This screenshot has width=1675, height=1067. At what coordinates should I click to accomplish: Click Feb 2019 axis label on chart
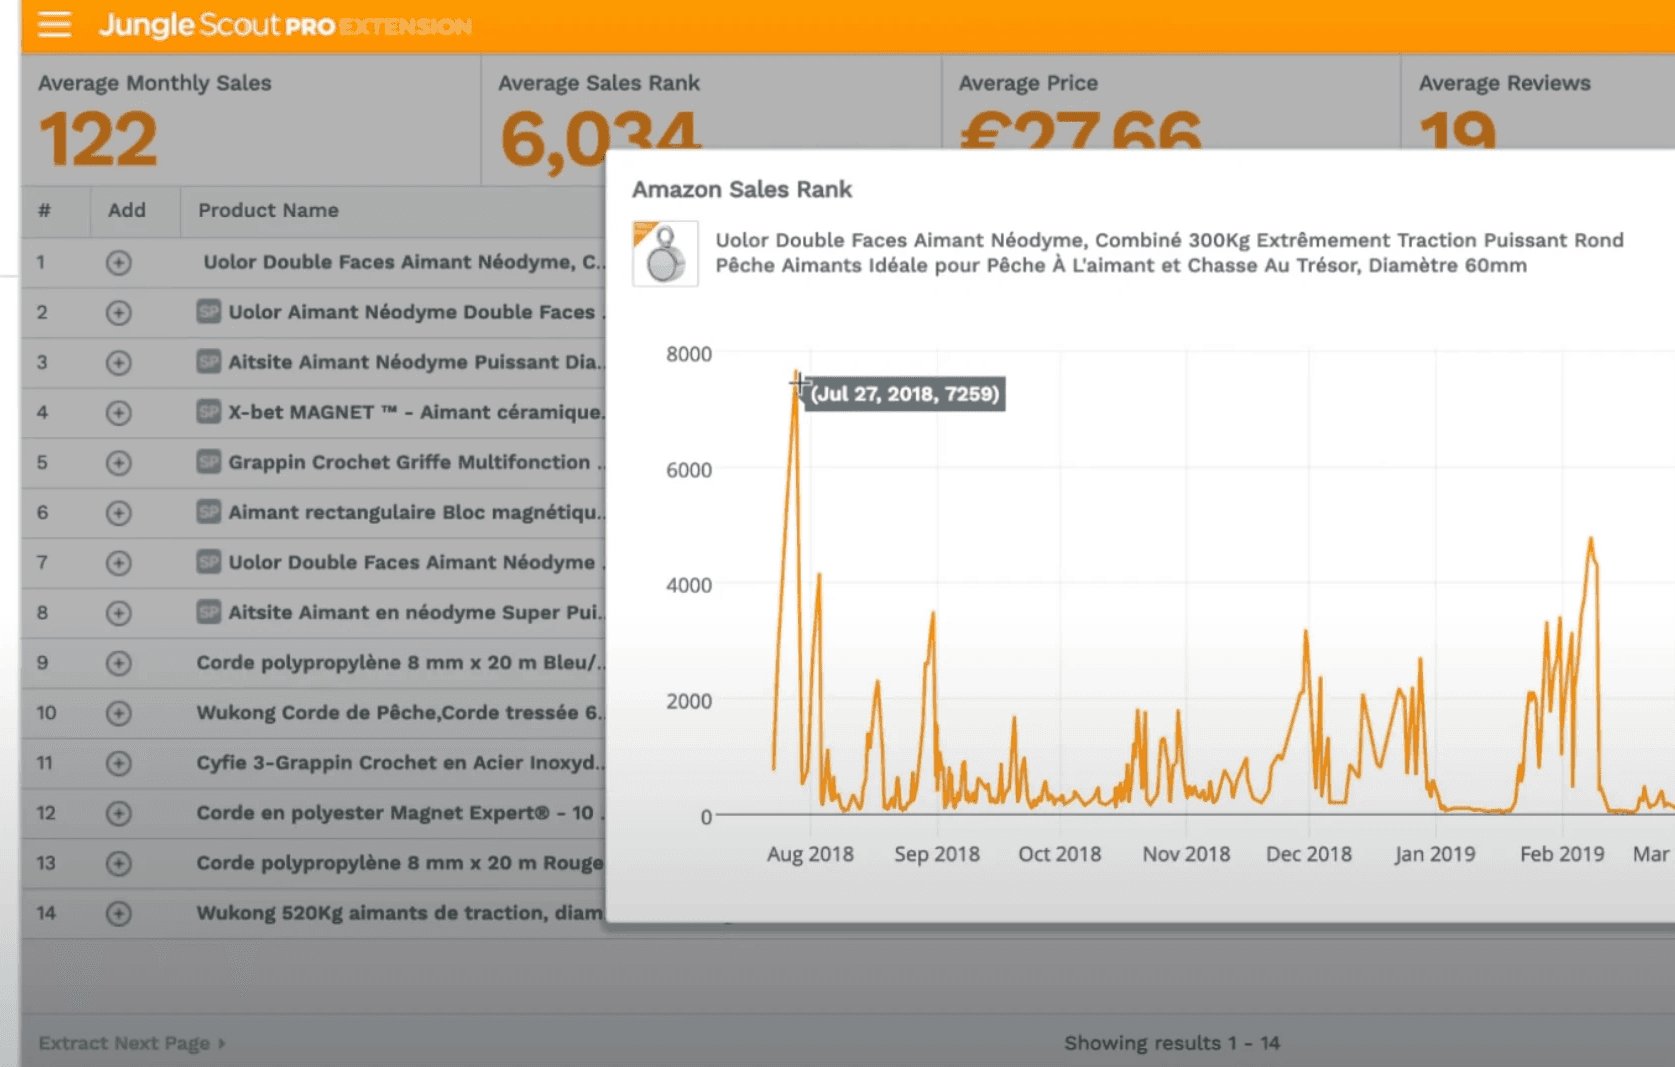tap(1562, 854)
